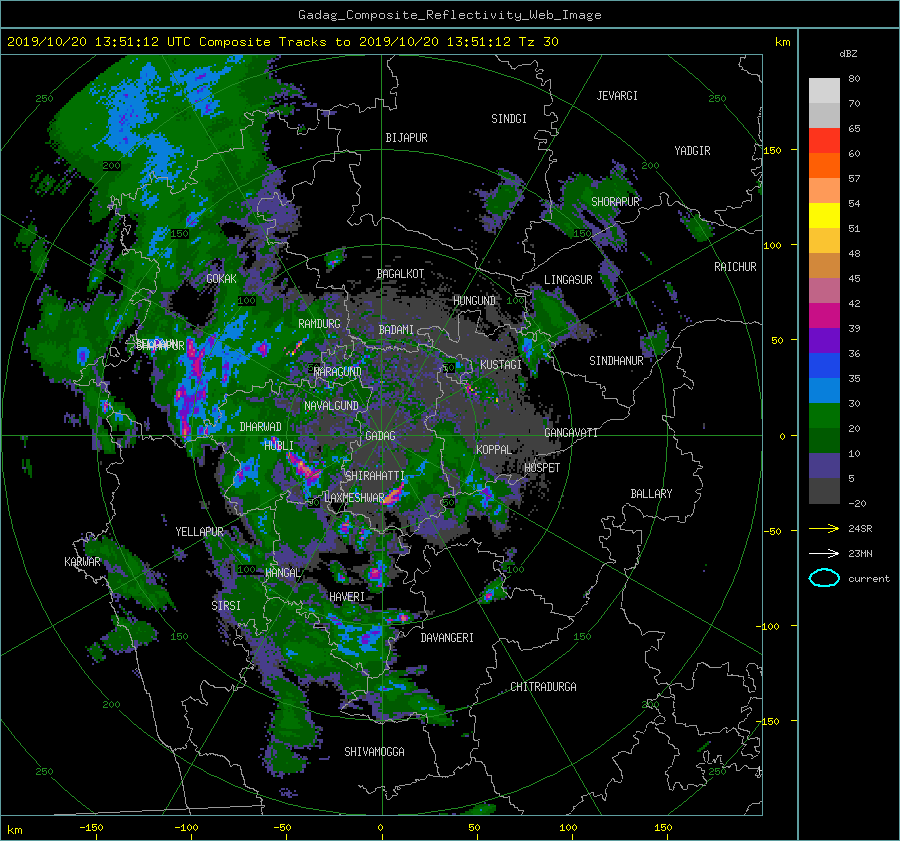Click the KUSTAGI city label

(x=501, y=365)
